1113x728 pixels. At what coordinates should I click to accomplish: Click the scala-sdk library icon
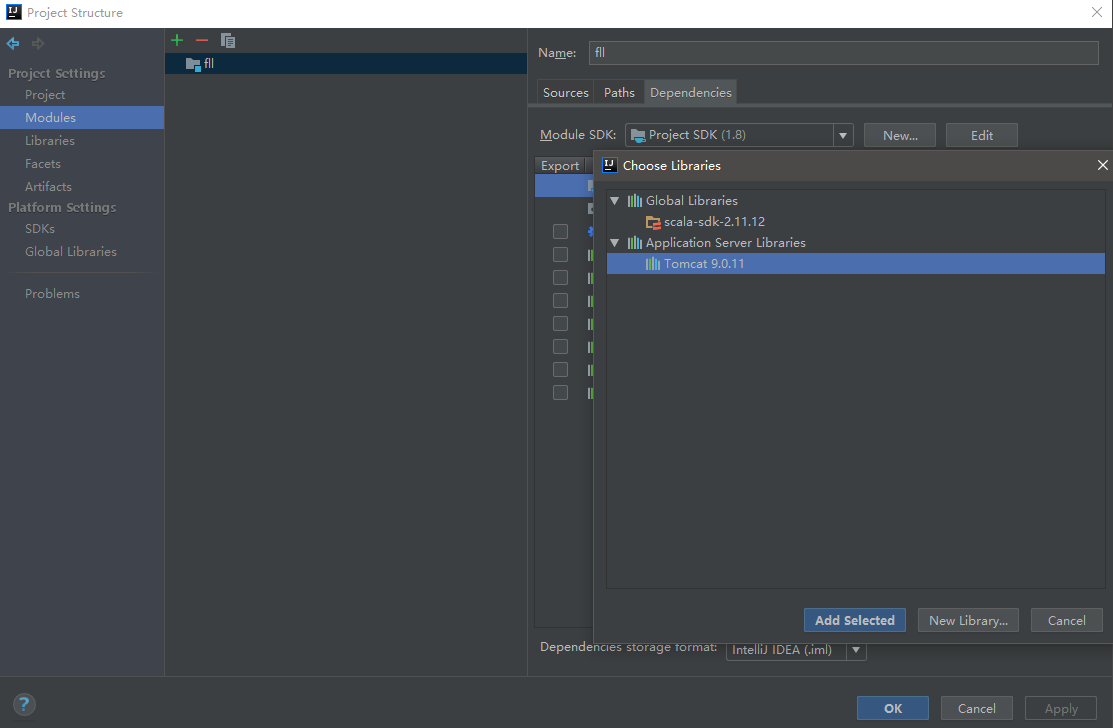(653, 222)
